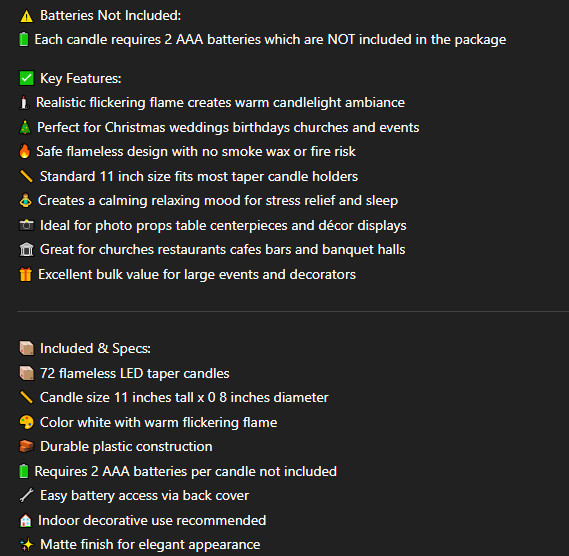Click the fire emoji before Safe flameless

tap(25, 151)
